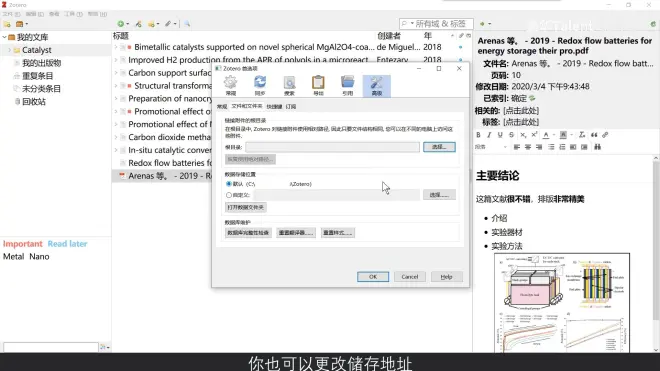This screenshot has height=371, width=660.
Task: Toggle underline in note editor
Action: click(500, 135)
